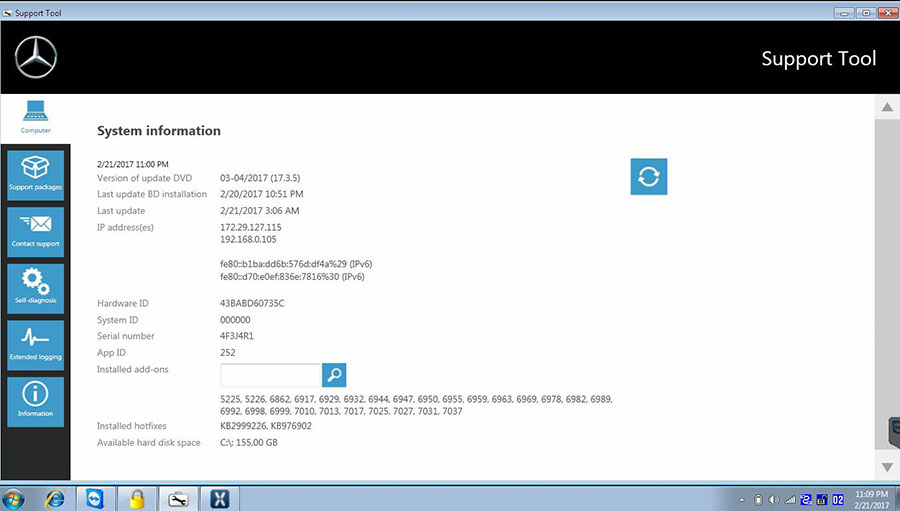Open Self-diagnosis panel
Screen dimensions: 900x511
pos(36,288)
